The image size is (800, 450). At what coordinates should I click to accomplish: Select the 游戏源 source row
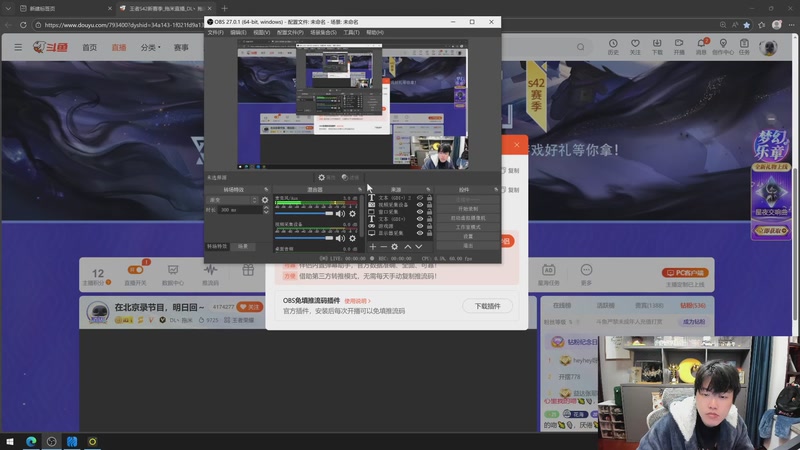click(x=400, y=226)
